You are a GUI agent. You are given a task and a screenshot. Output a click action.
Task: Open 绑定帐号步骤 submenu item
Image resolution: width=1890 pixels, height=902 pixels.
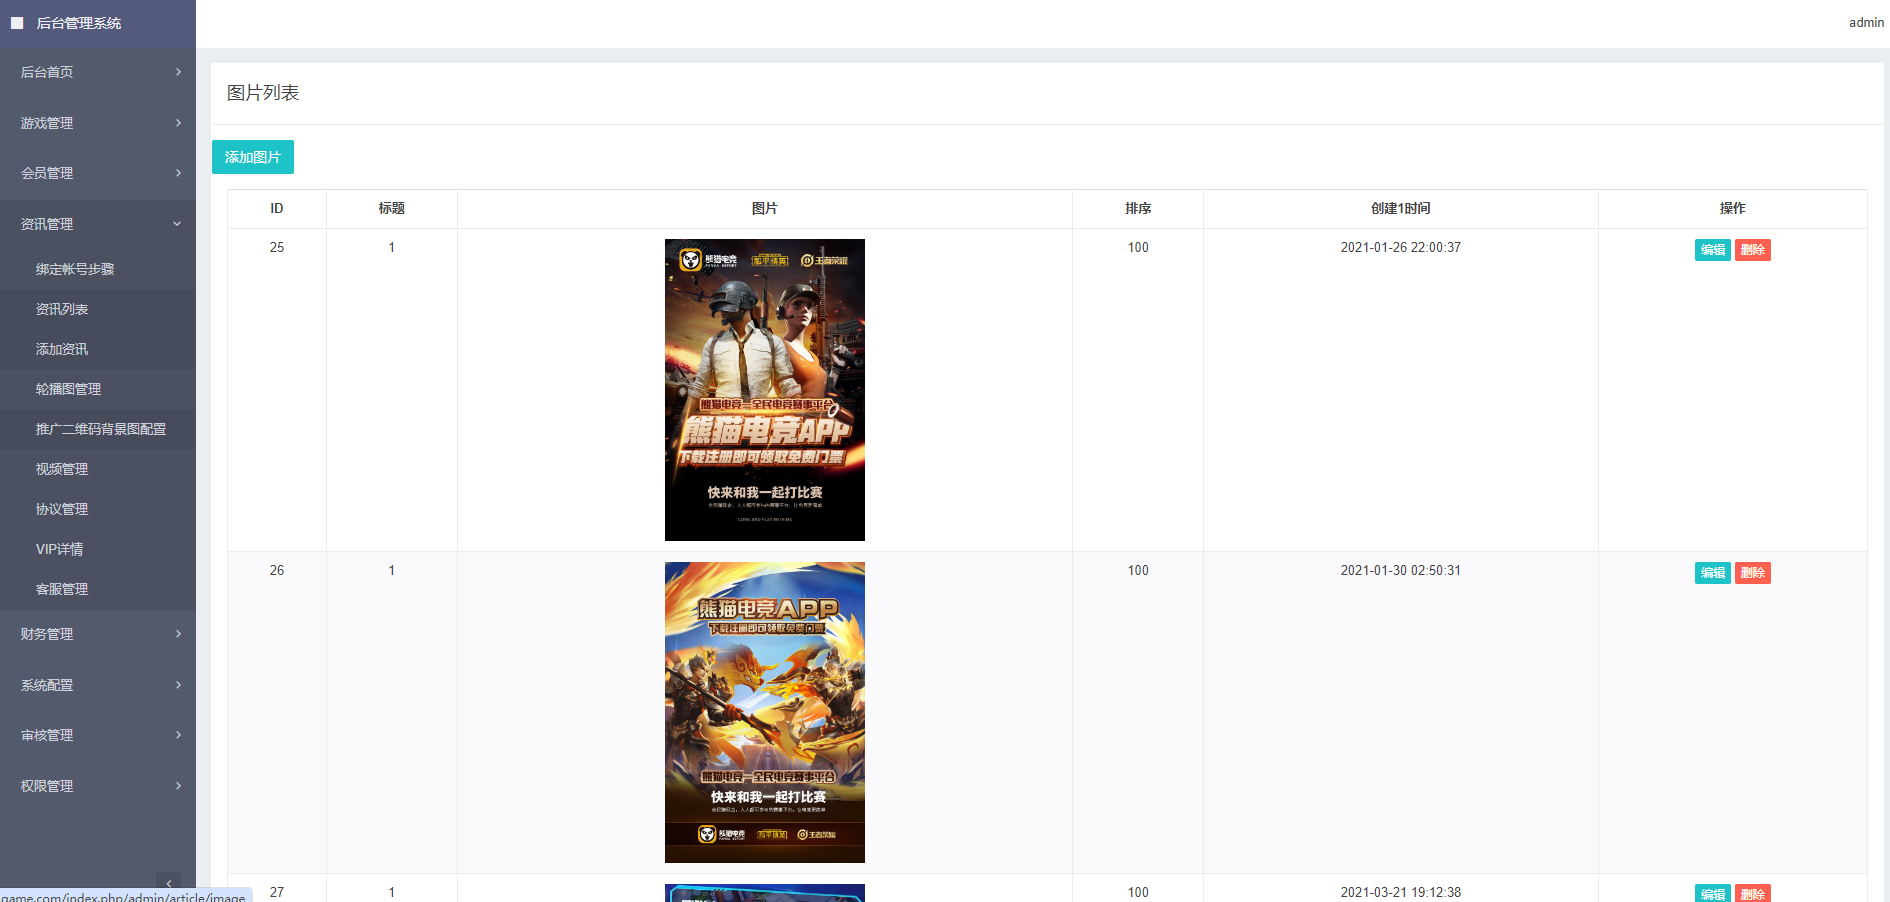[x=75, y=269]
